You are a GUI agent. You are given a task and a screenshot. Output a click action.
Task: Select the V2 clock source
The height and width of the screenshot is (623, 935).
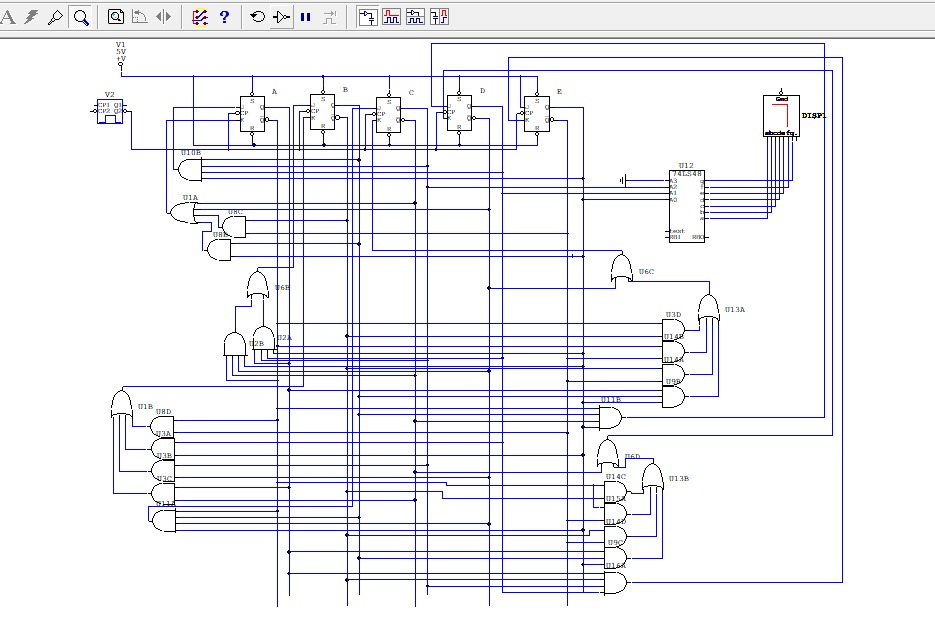(x=108, y=110)
